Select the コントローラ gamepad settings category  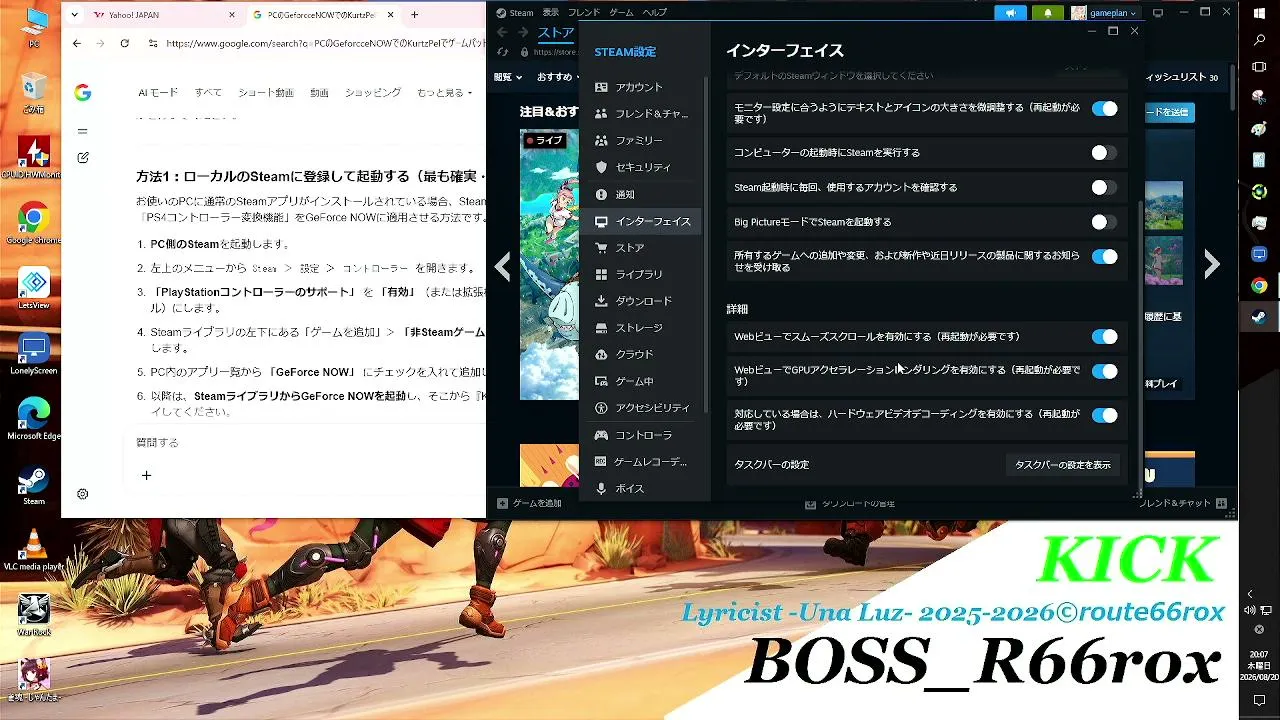(640, 435)
